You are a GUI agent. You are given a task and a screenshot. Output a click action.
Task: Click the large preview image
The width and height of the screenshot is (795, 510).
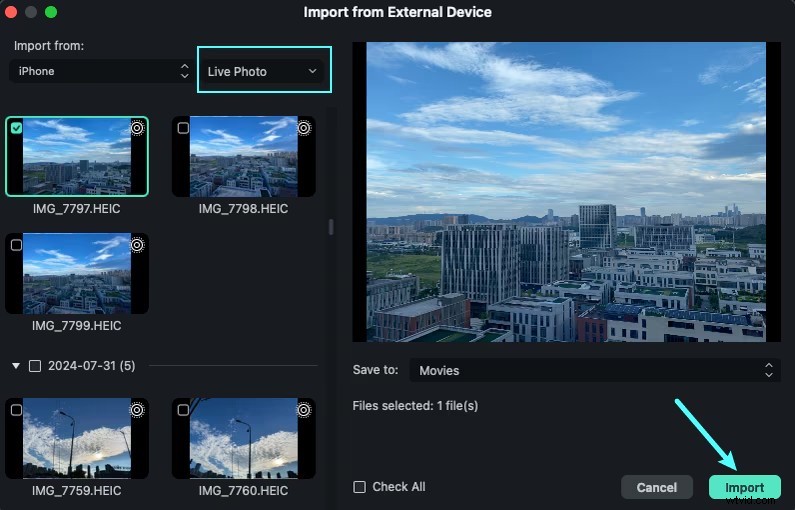click(x=566, y=192)
